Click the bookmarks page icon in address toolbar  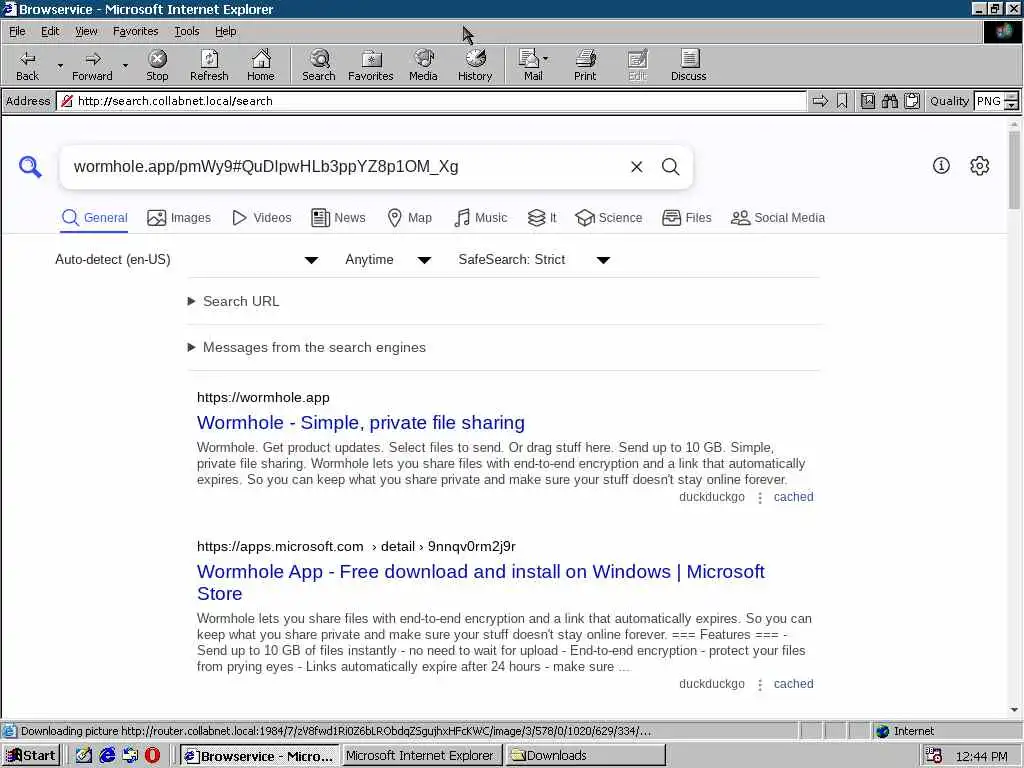point(867,101)
